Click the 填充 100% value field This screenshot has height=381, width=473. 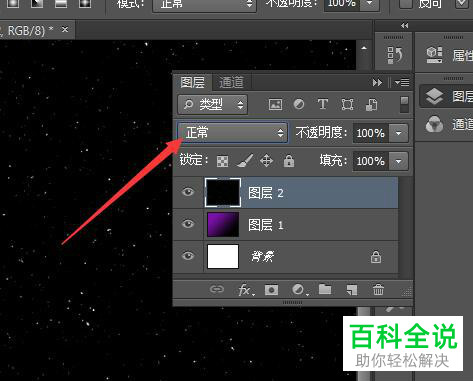(x=370, y=161)
